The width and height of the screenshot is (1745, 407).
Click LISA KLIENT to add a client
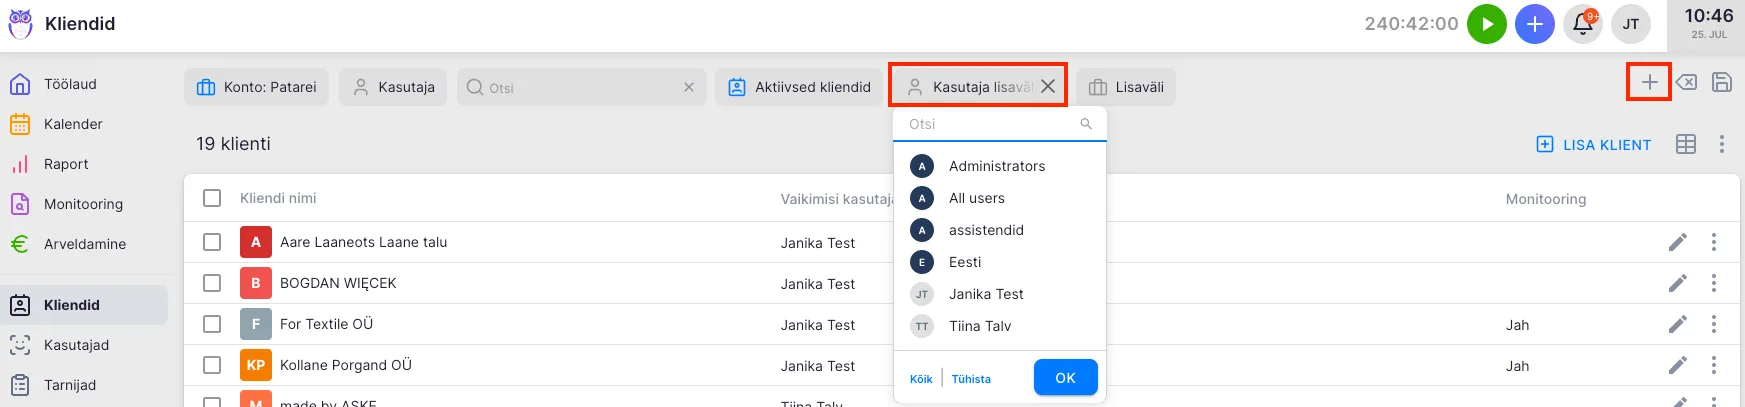point(1593,144)
